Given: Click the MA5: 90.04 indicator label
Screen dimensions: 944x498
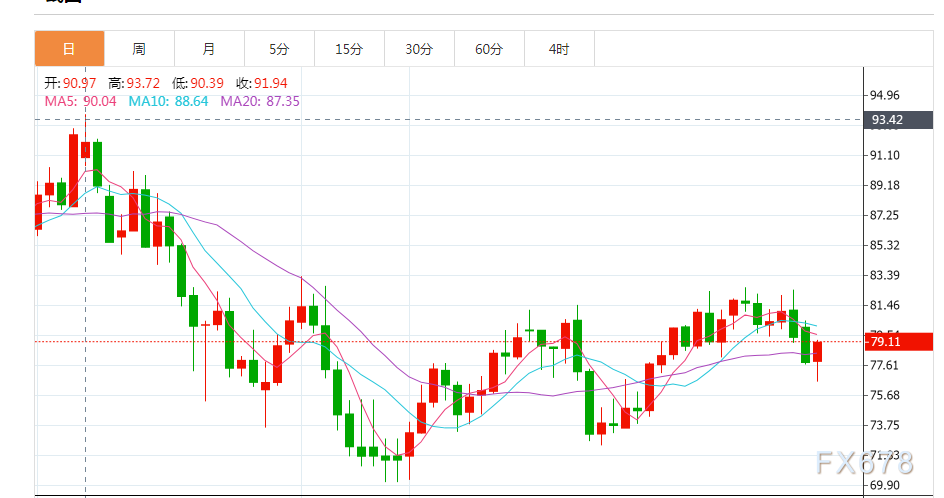Looking at the screenshot, I should tap(81, 101).
